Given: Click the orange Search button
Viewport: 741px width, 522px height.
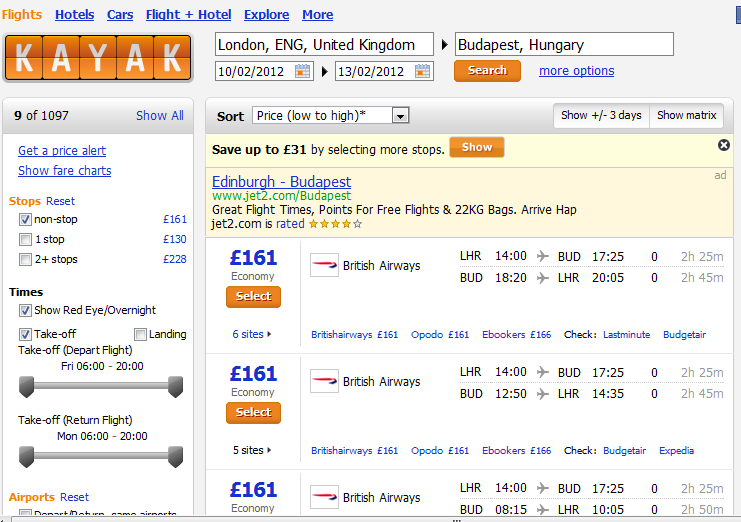Looking at the screenshot, I should click(x=487, y=71).
